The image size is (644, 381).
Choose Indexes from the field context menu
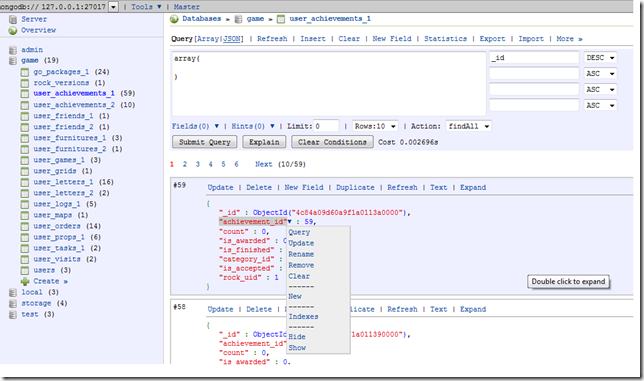tap(304, 317)
